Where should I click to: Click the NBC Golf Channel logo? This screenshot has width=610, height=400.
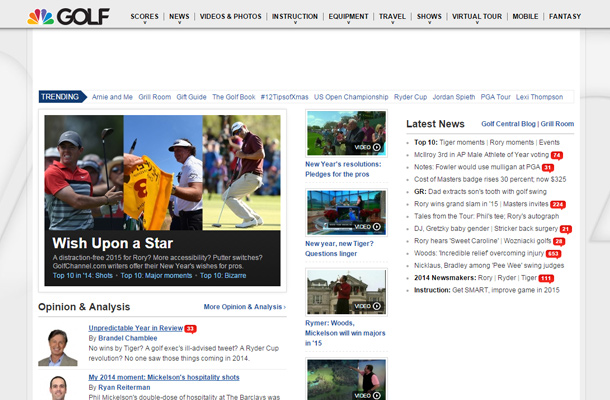point(67,15)
